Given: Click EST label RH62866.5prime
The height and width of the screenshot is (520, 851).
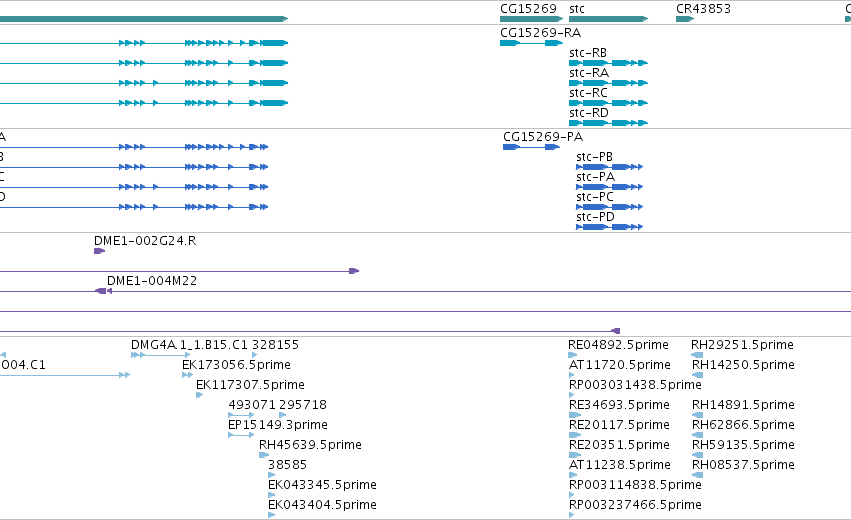Looking at the screenshot, I should tap(744, 425).
